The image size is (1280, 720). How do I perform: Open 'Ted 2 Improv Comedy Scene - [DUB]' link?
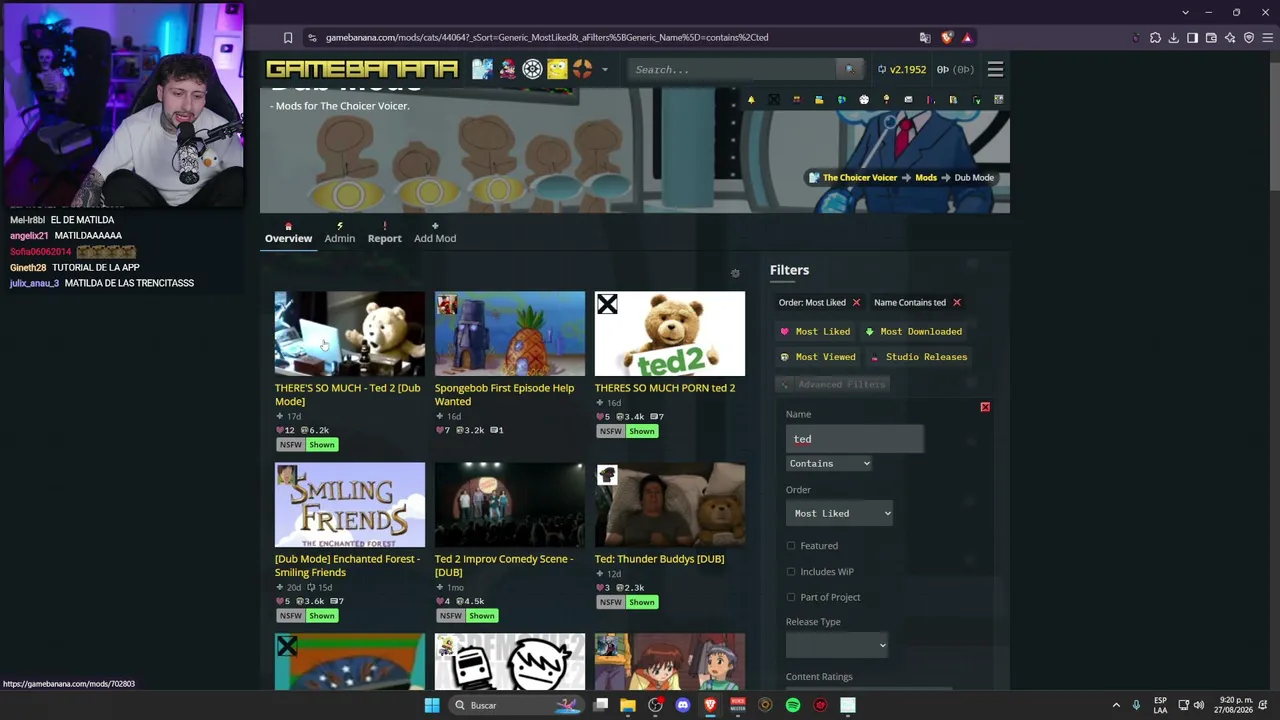pos(504,566)
